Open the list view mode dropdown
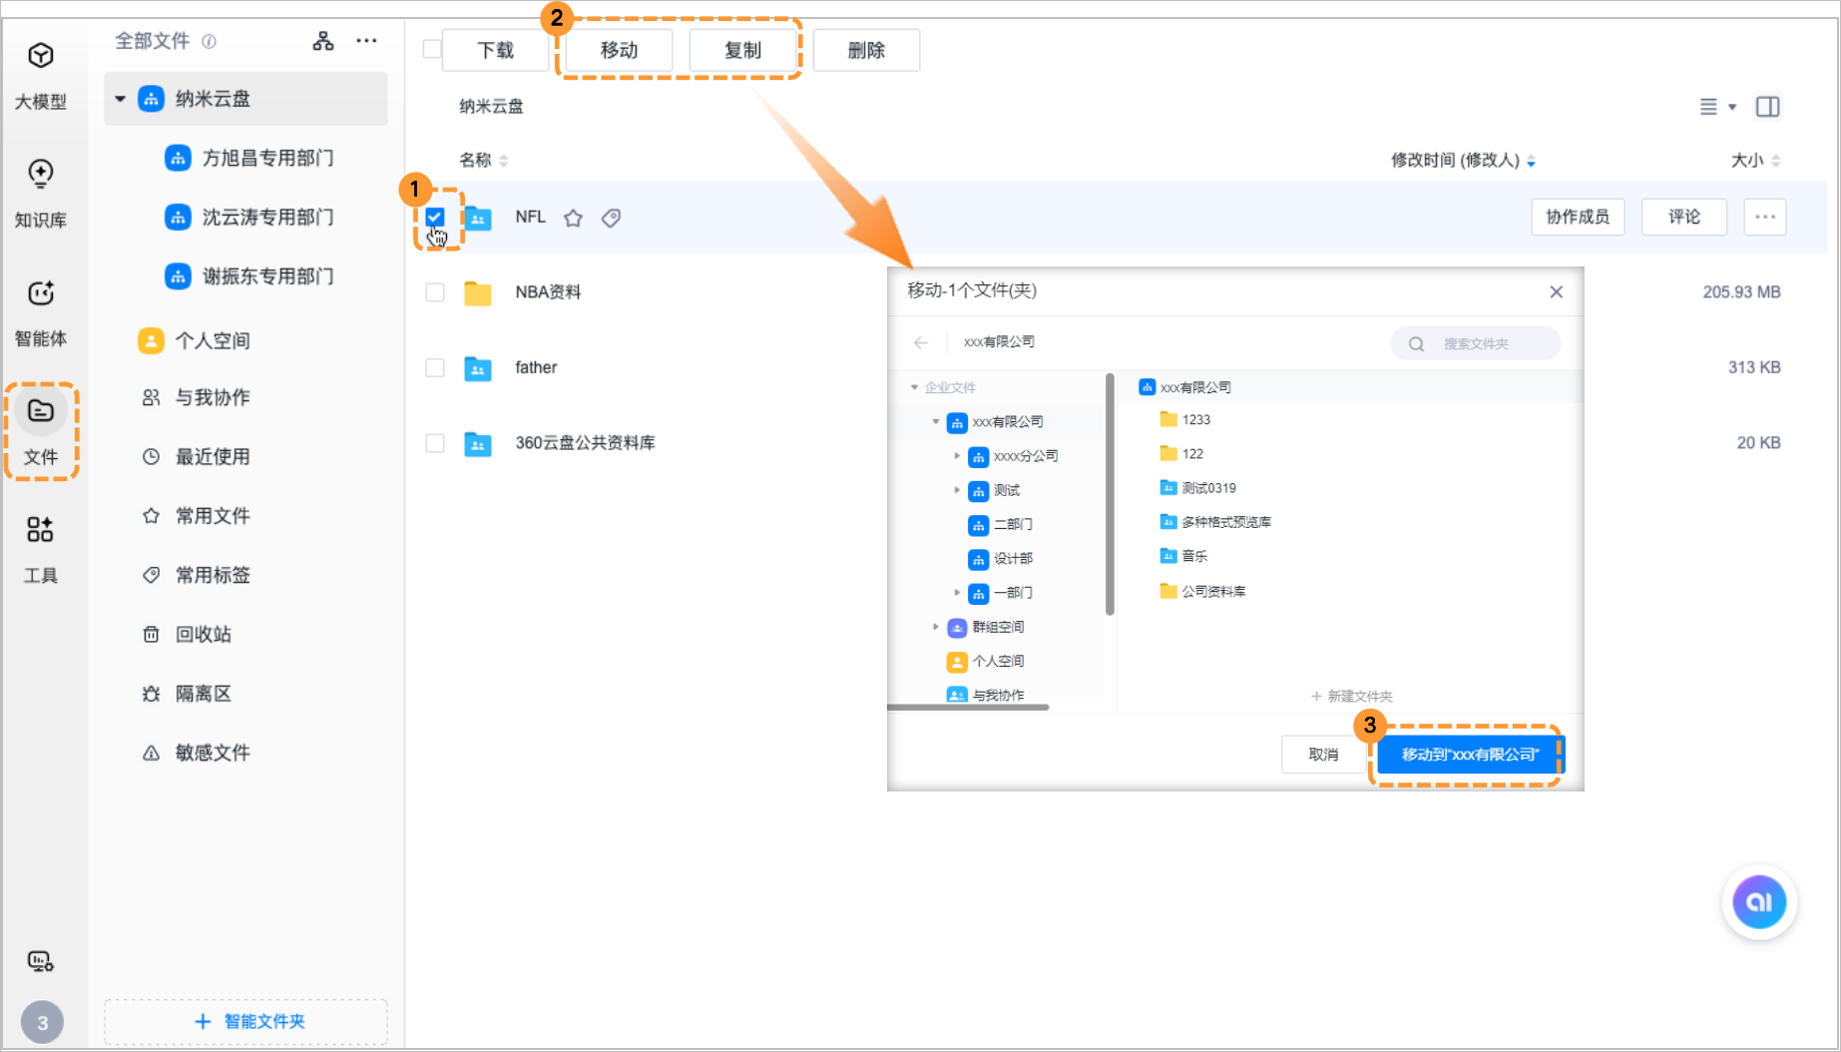Image resolution: width=1841 pixels, height=1052 pixels. (x=1717, y=107)
